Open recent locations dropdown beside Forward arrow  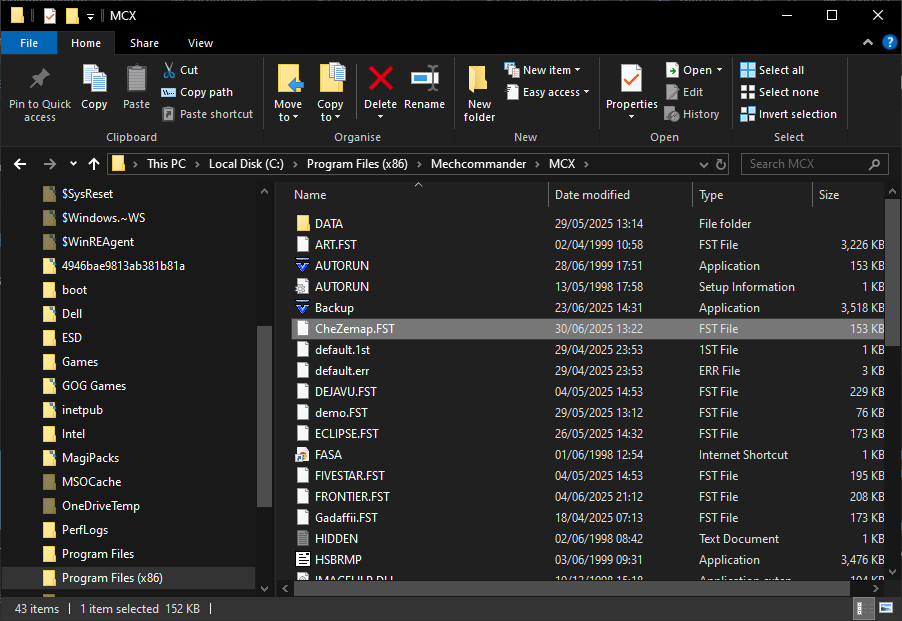pos(73,164)
